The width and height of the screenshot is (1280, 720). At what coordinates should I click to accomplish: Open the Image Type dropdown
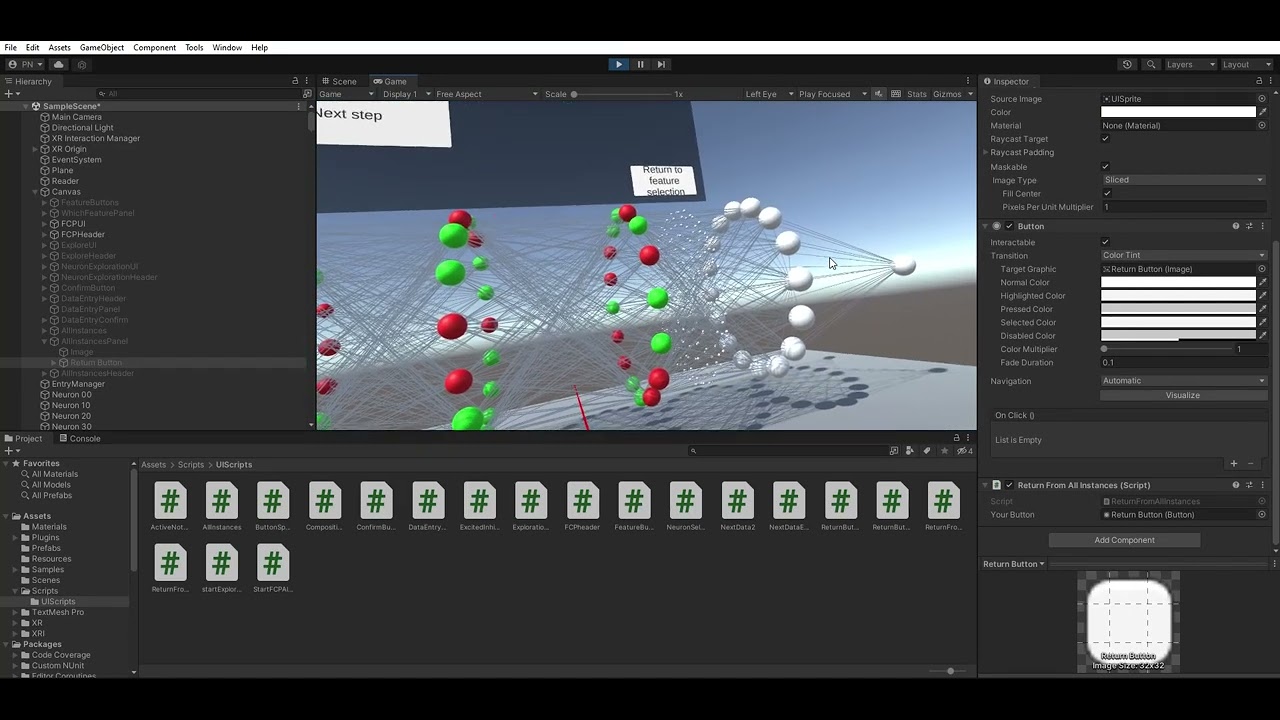point(1183,180)
